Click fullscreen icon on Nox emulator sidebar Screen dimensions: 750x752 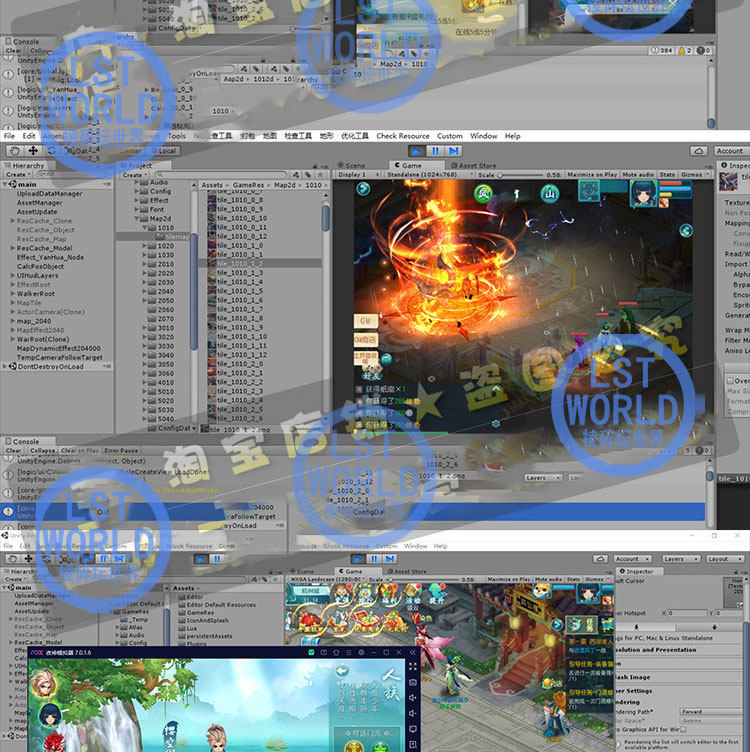(x=413, y=667)
